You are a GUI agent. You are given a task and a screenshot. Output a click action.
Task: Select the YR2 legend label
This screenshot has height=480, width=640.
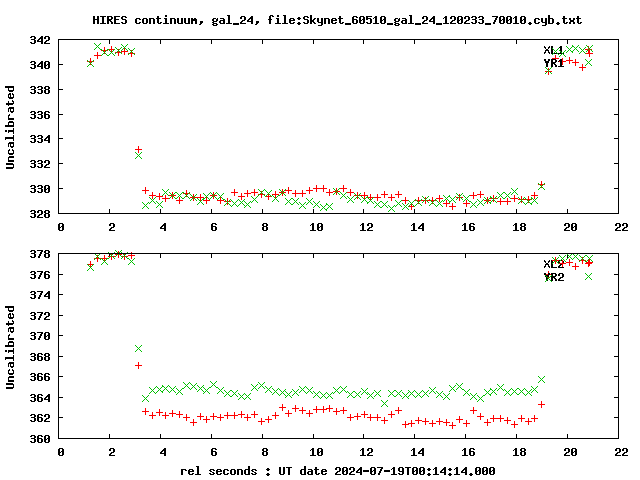click(x=553, y=277)
